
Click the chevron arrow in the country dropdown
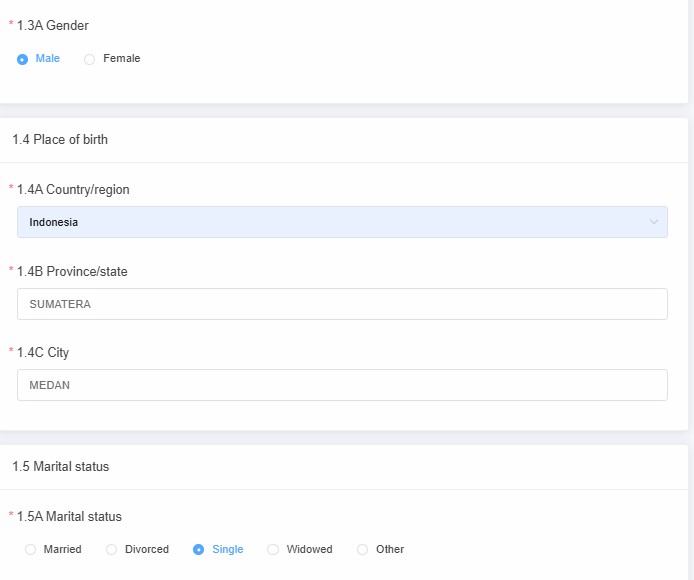(x=654, y=222)
